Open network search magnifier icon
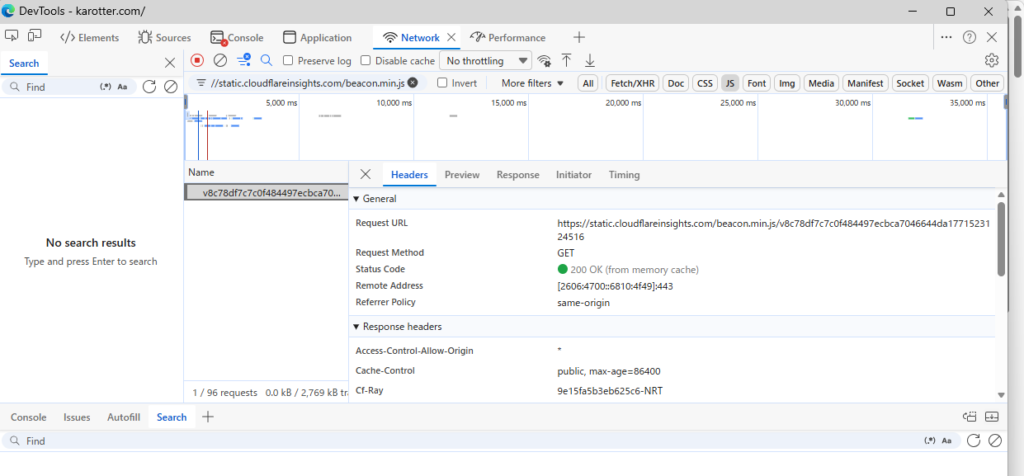This screenshot has height=476, width=1024. click(266, 61)
